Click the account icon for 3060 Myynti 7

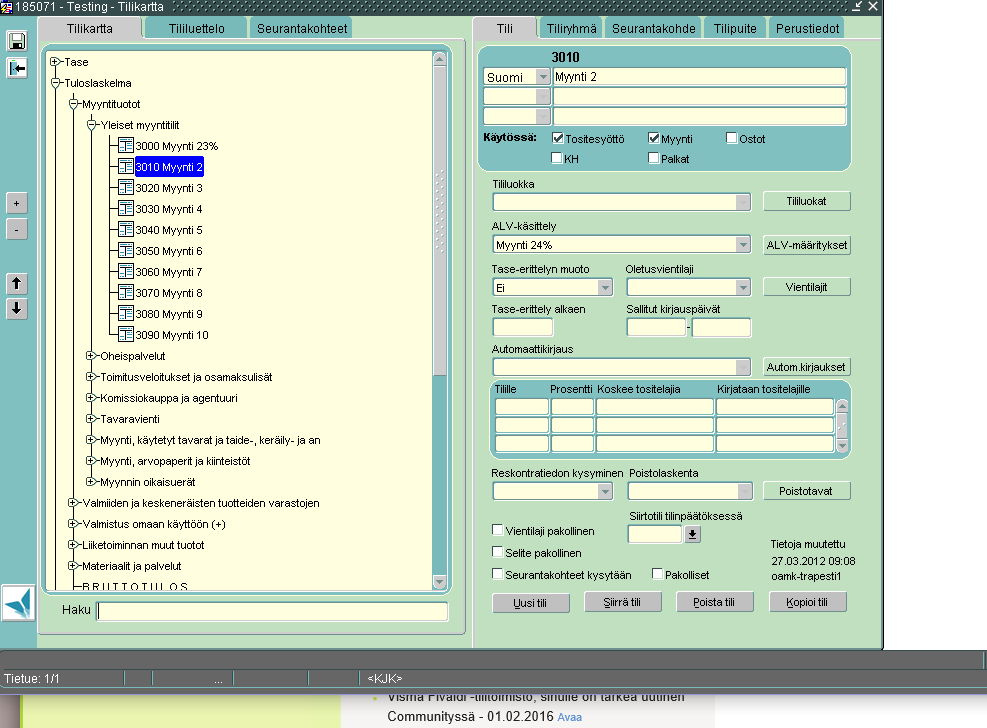126,271
